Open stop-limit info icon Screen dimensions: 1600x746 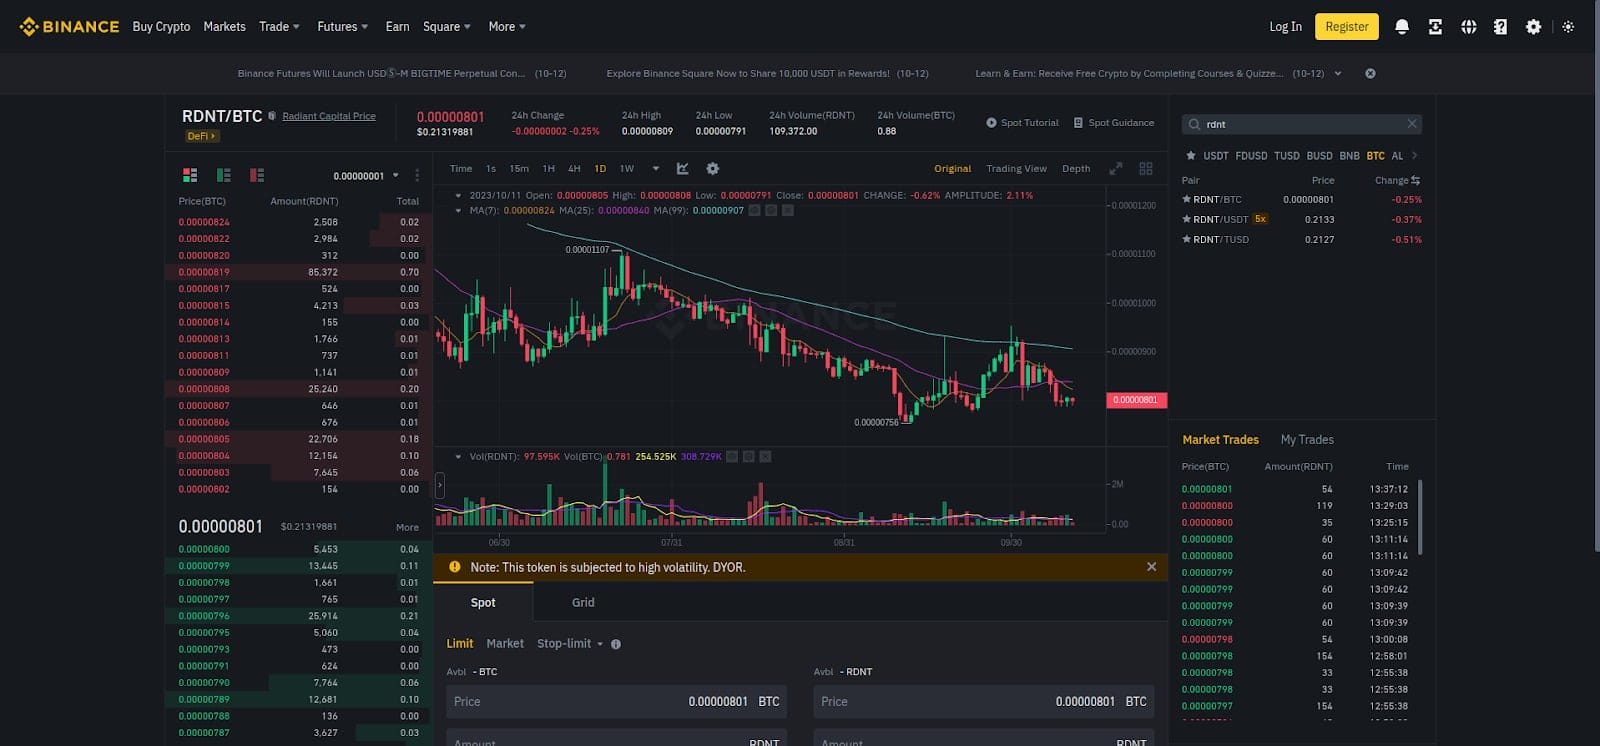[616, 644]
